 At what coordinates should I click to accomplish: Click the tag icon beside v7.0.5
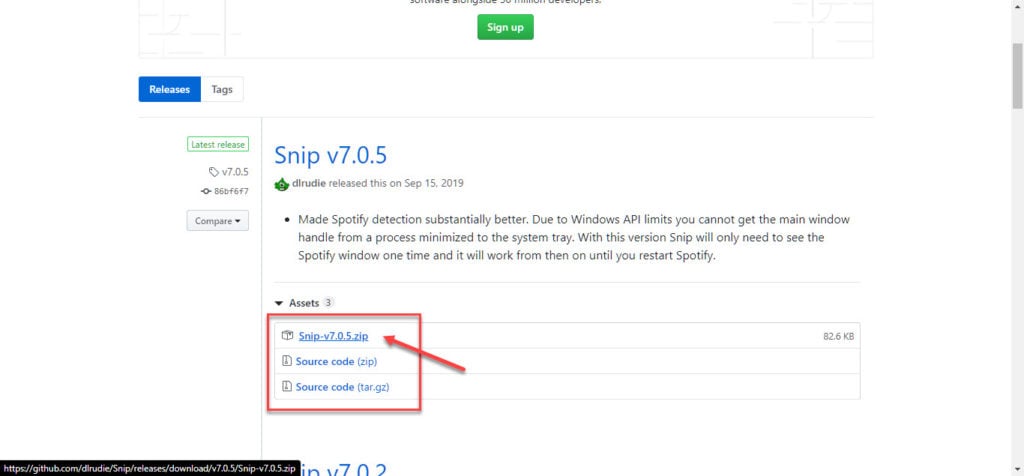[214, 172]
